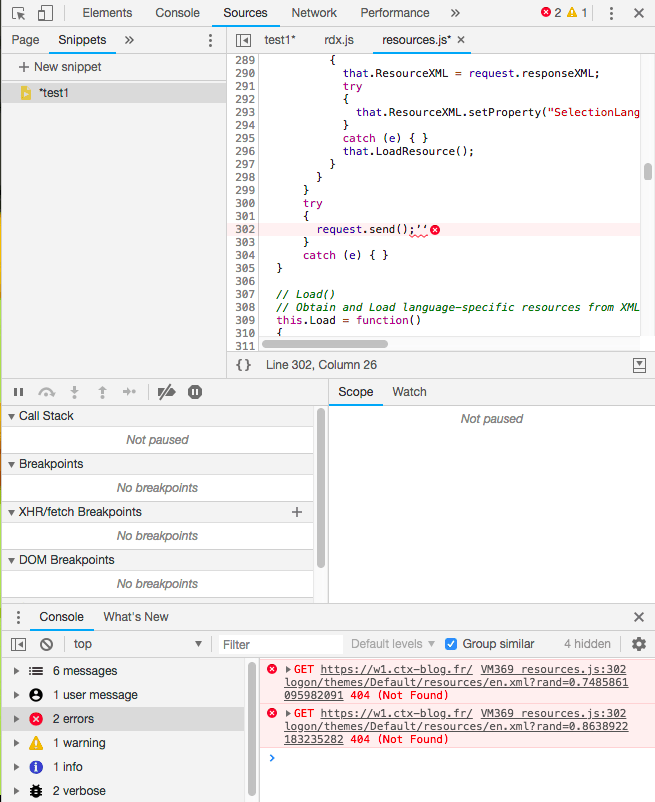Toggle pause on exceptions
The image size is (655, 802).
[195, 392]
